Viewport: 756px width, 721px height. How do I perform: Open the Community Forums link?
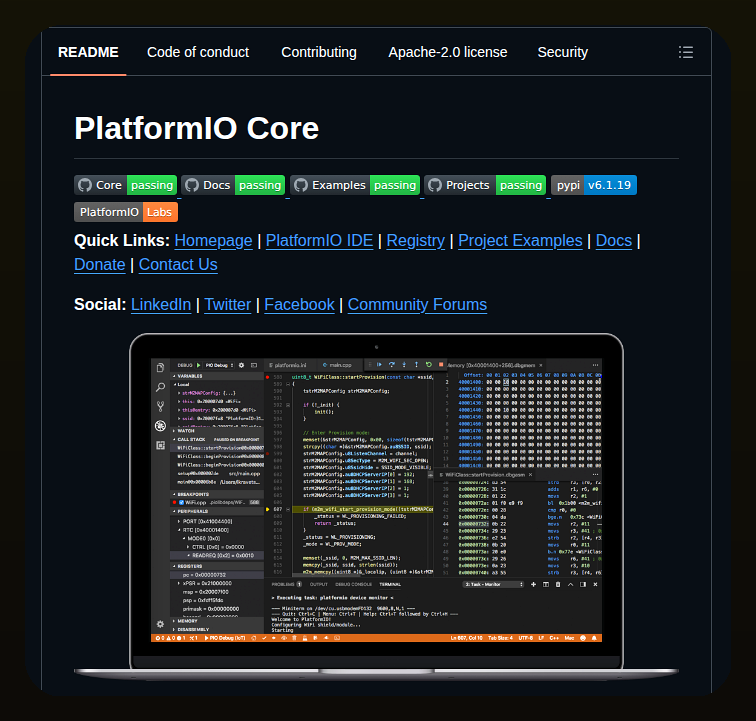pyautogui.click(x=418, y=305)
